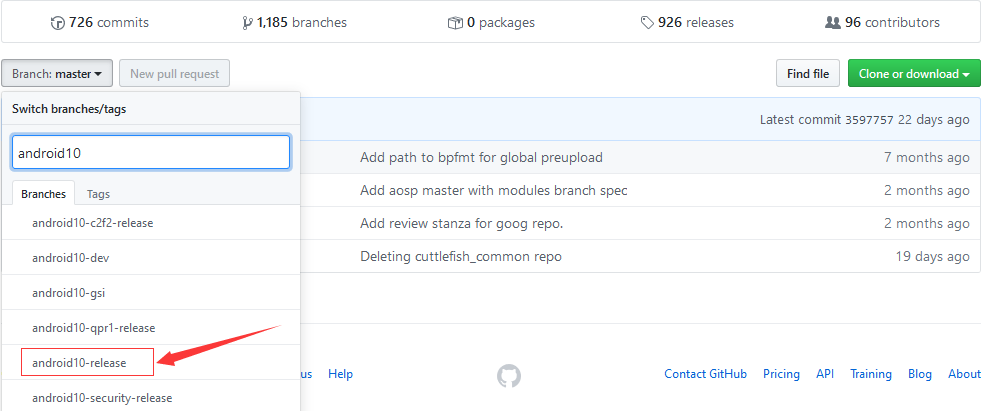
Task: Click the branch filter input field
Action: click(150, 153)
